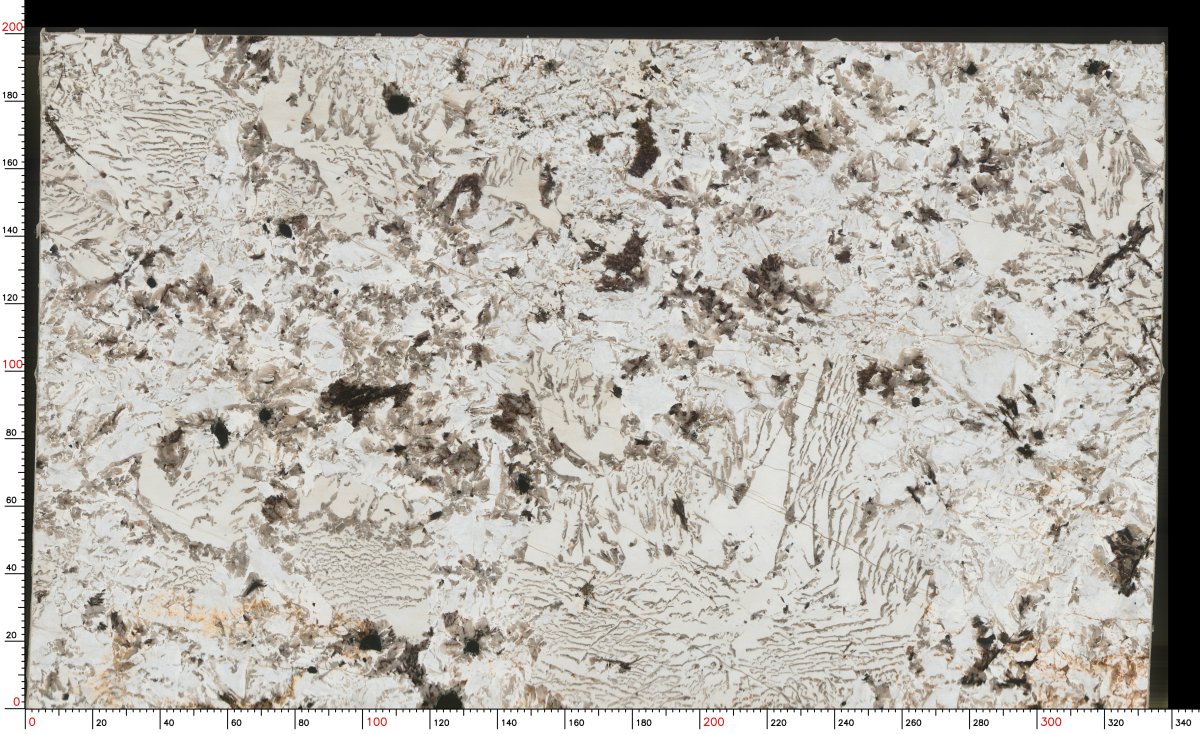This screenshot has width=1200, height=734.
Task: Click the red 100 label on horizontal ruler
Action: 376,722
